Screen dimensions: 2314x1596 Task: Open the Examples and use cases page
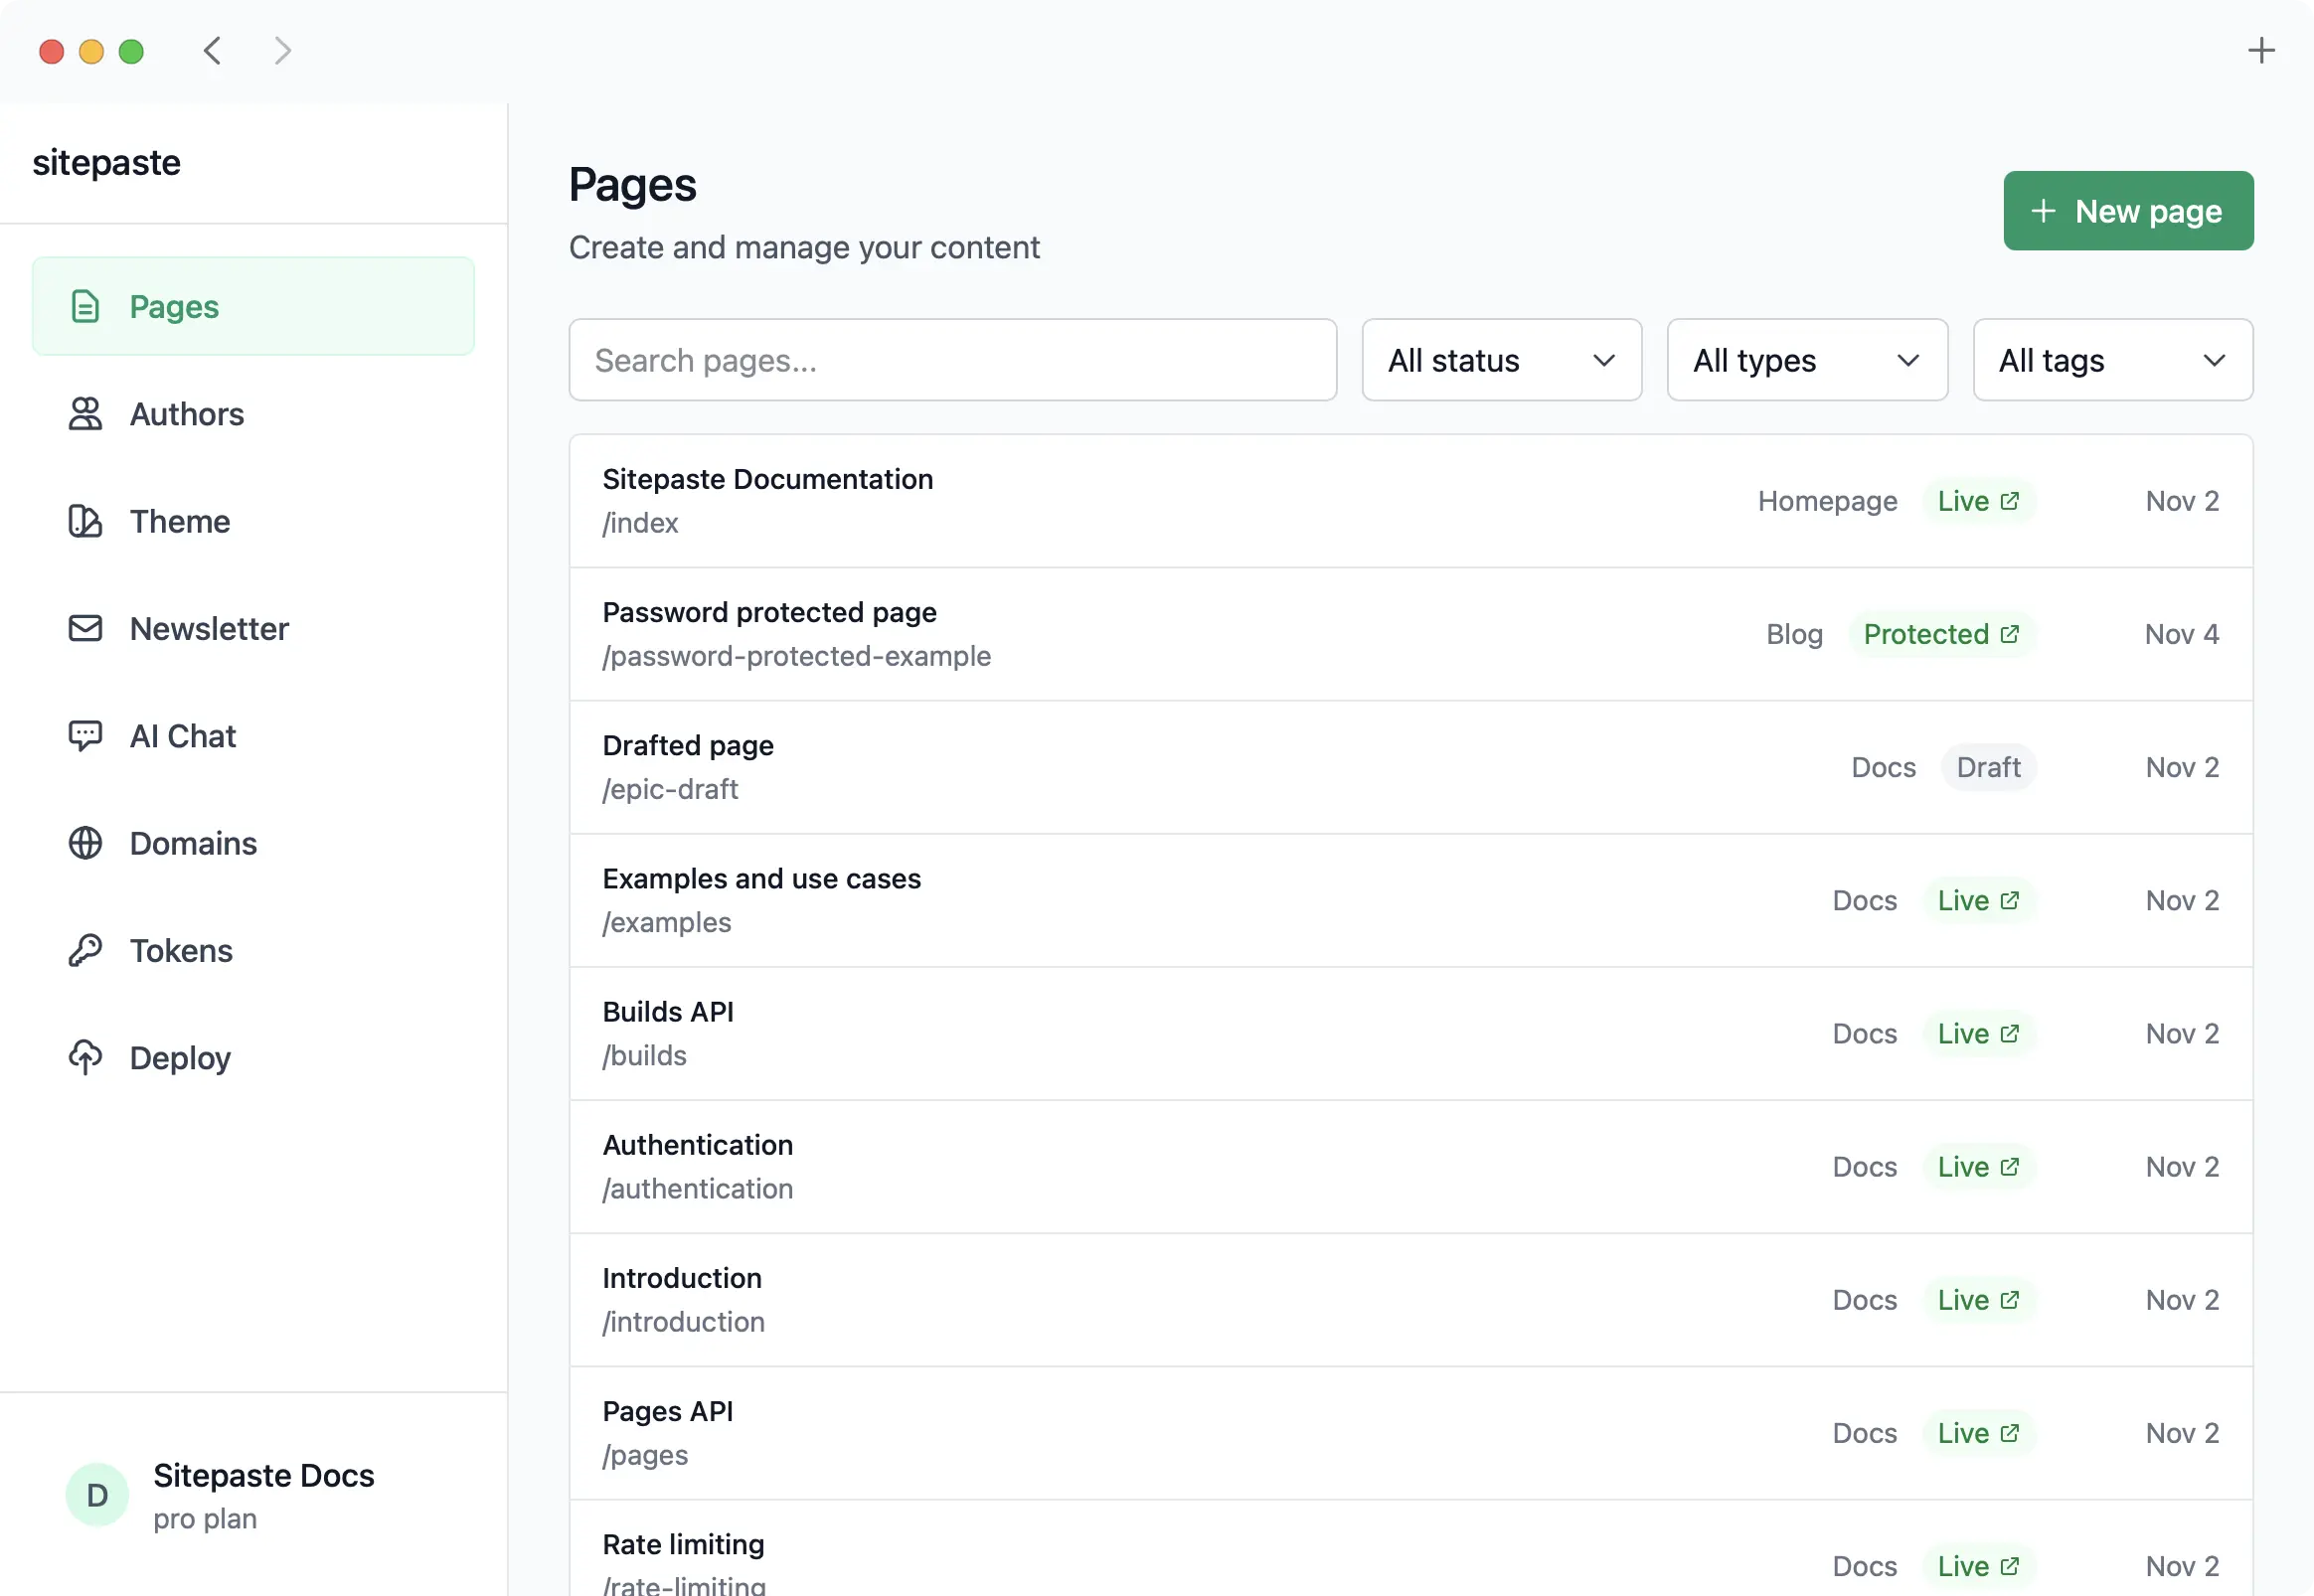(761, 878)
